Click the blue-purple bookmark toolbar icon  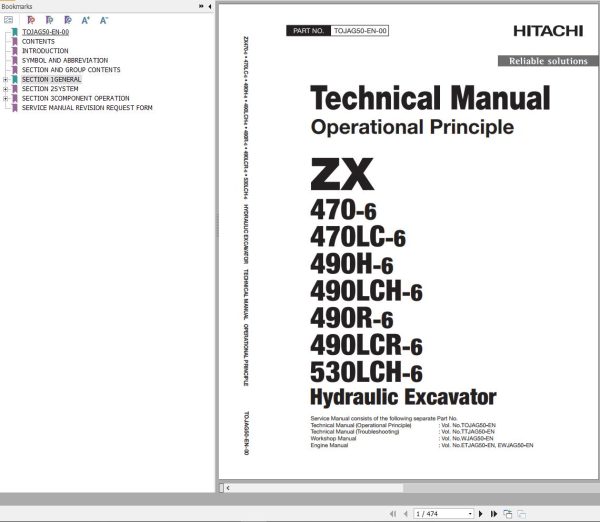[68, 20]
